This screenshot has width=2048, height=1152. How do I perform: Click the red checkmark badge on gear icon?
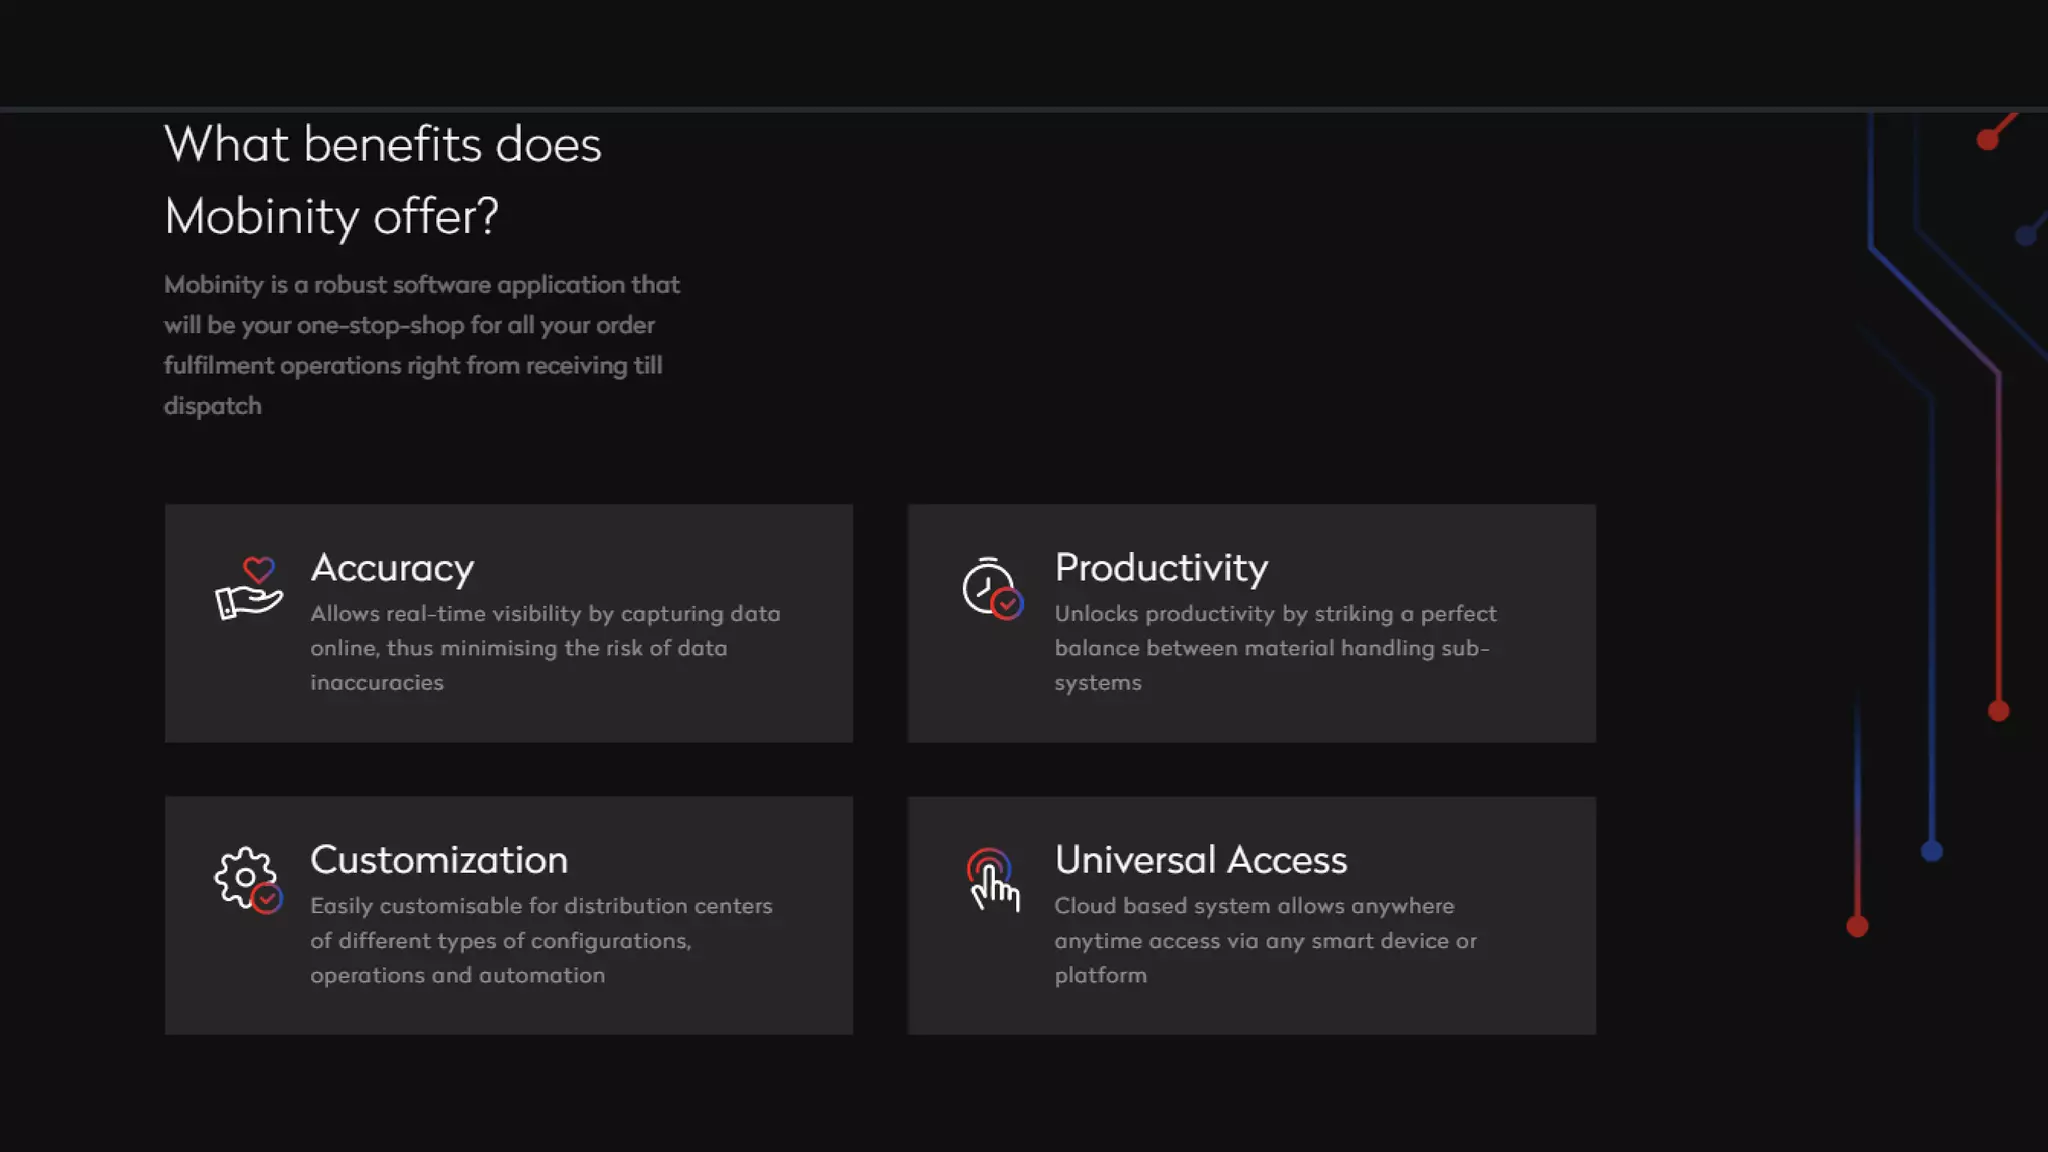pos(267,899)
